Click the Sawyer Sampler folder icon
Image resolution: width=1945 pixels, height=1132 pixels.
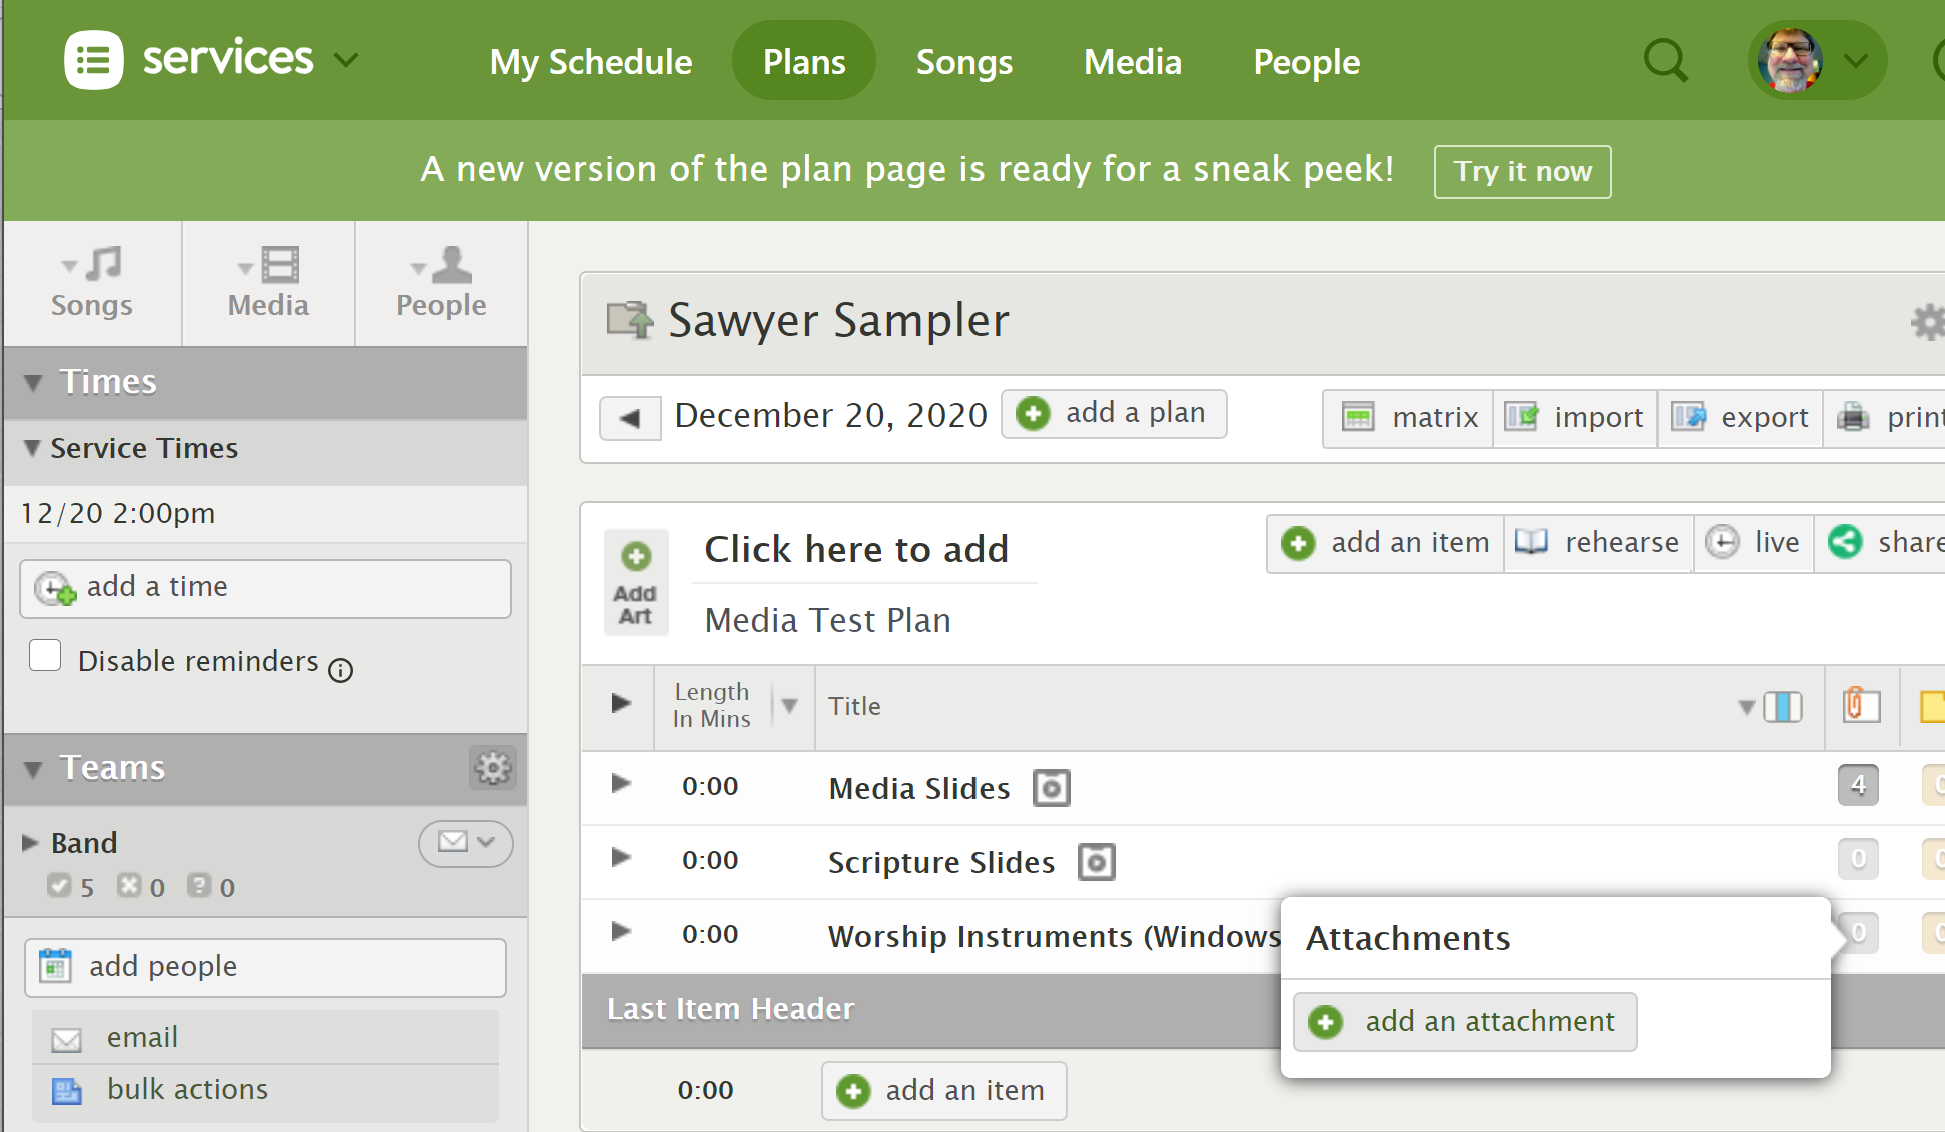pos(630,320)
